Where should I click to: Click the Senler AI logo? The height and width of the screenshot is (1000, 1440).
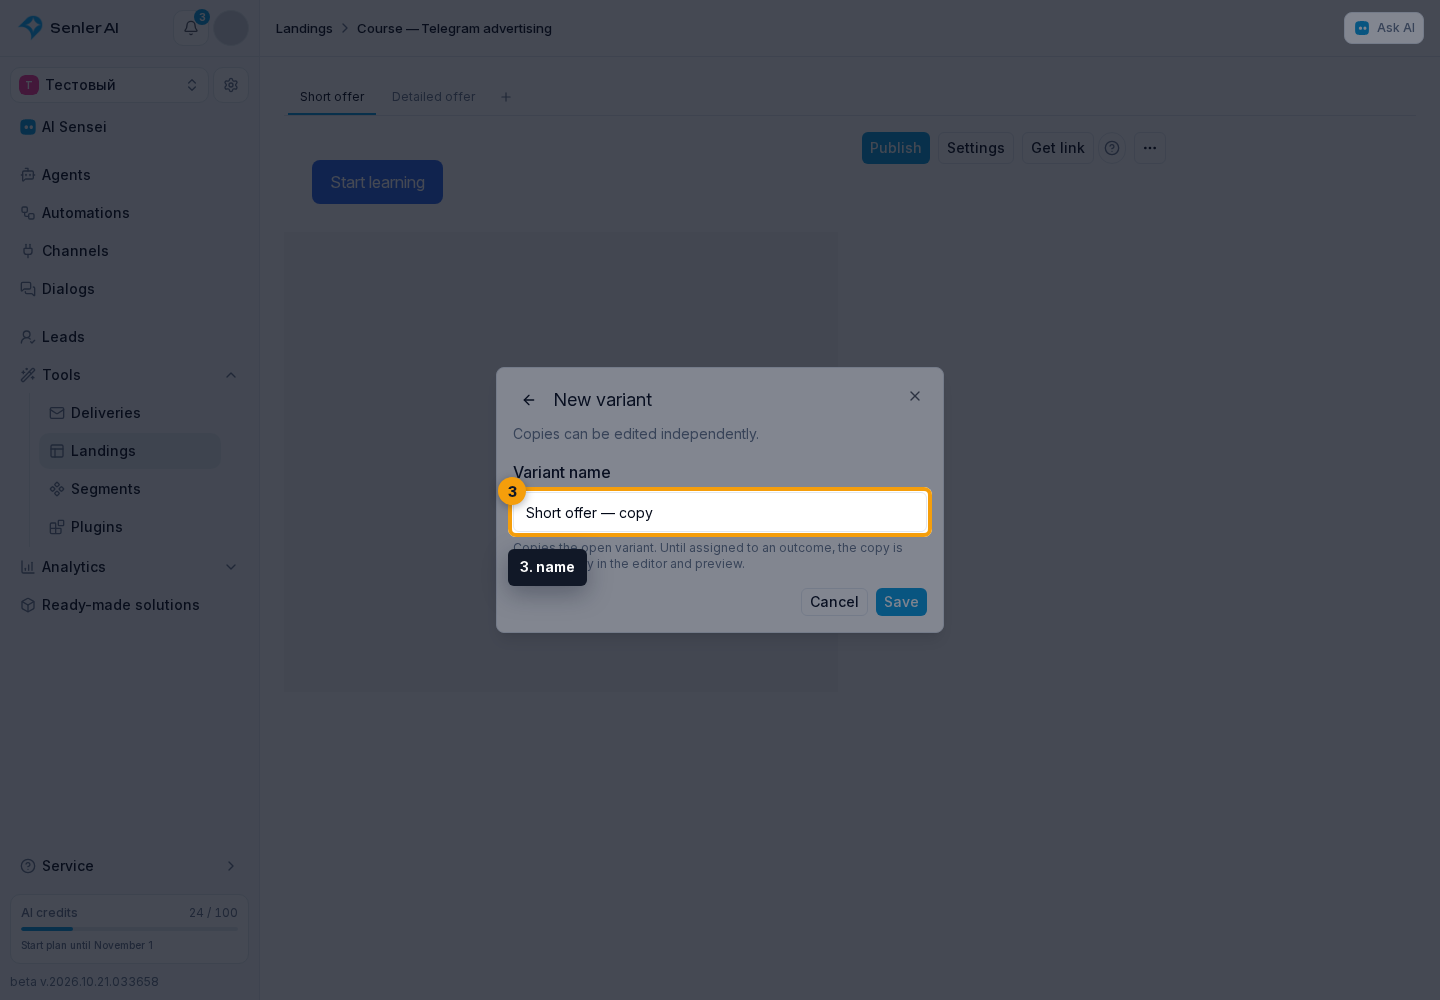coord(69,28)
